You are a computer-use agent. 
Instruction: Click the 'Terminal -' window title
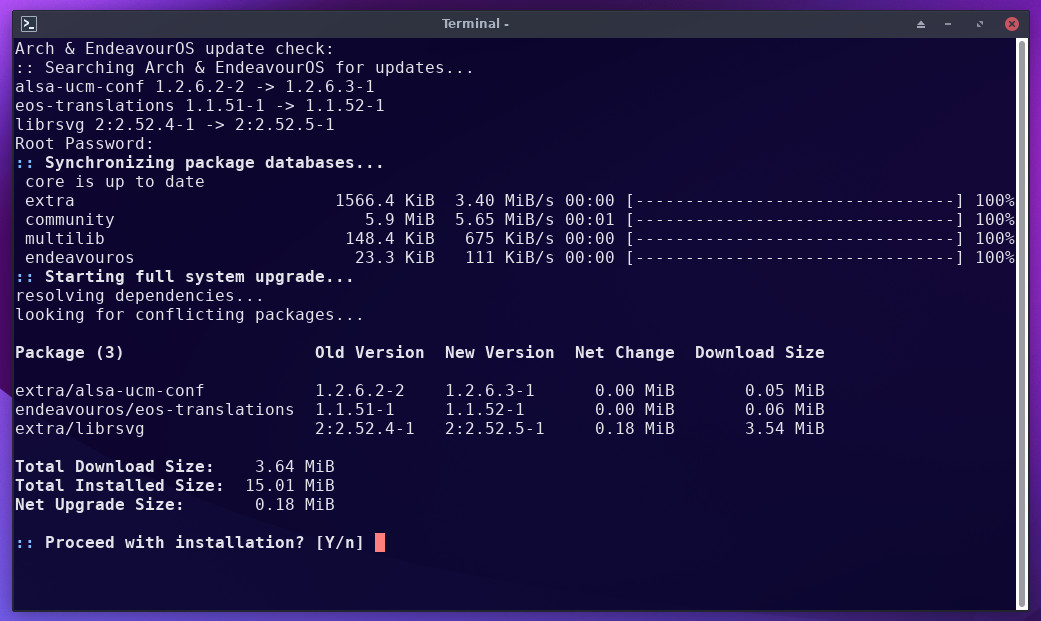coord(475,24)
